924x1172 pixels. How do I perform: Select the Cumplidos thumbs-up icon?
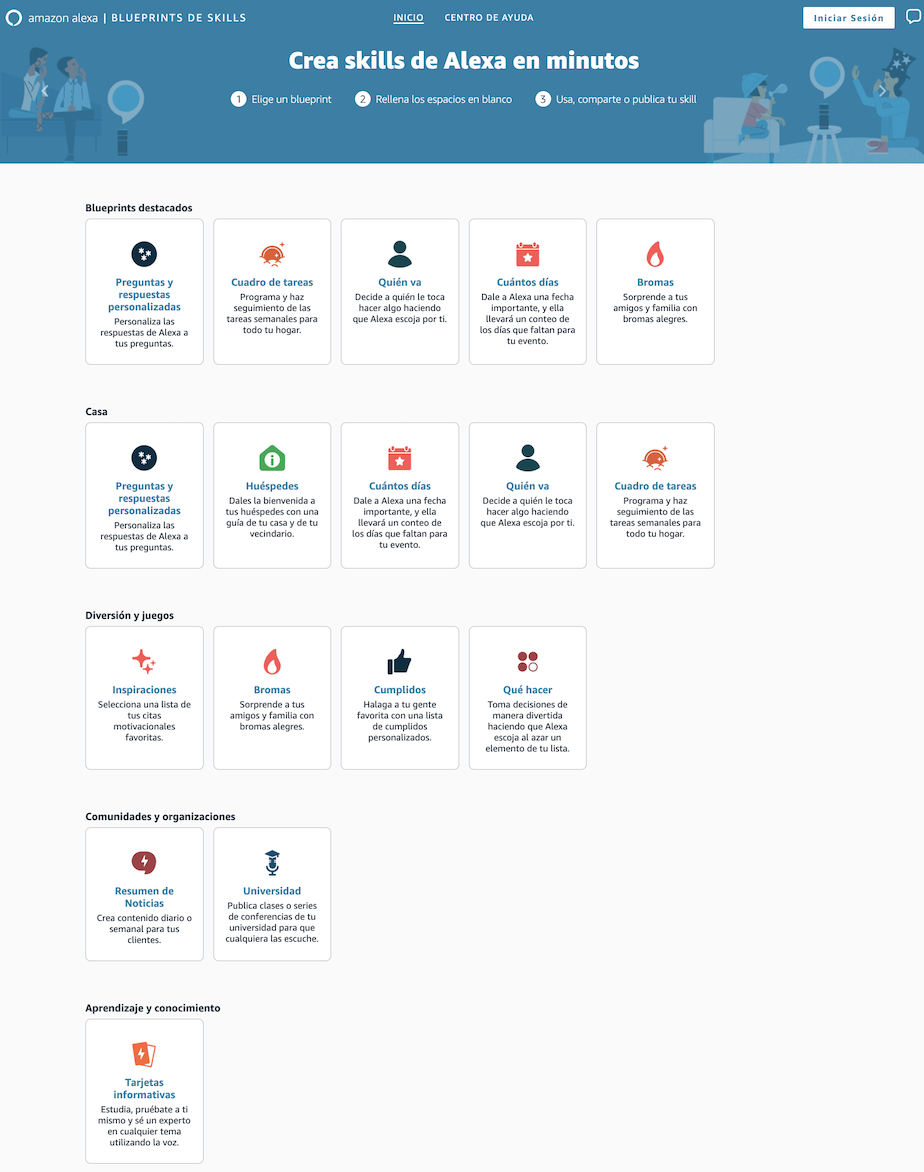click(399, 662)
